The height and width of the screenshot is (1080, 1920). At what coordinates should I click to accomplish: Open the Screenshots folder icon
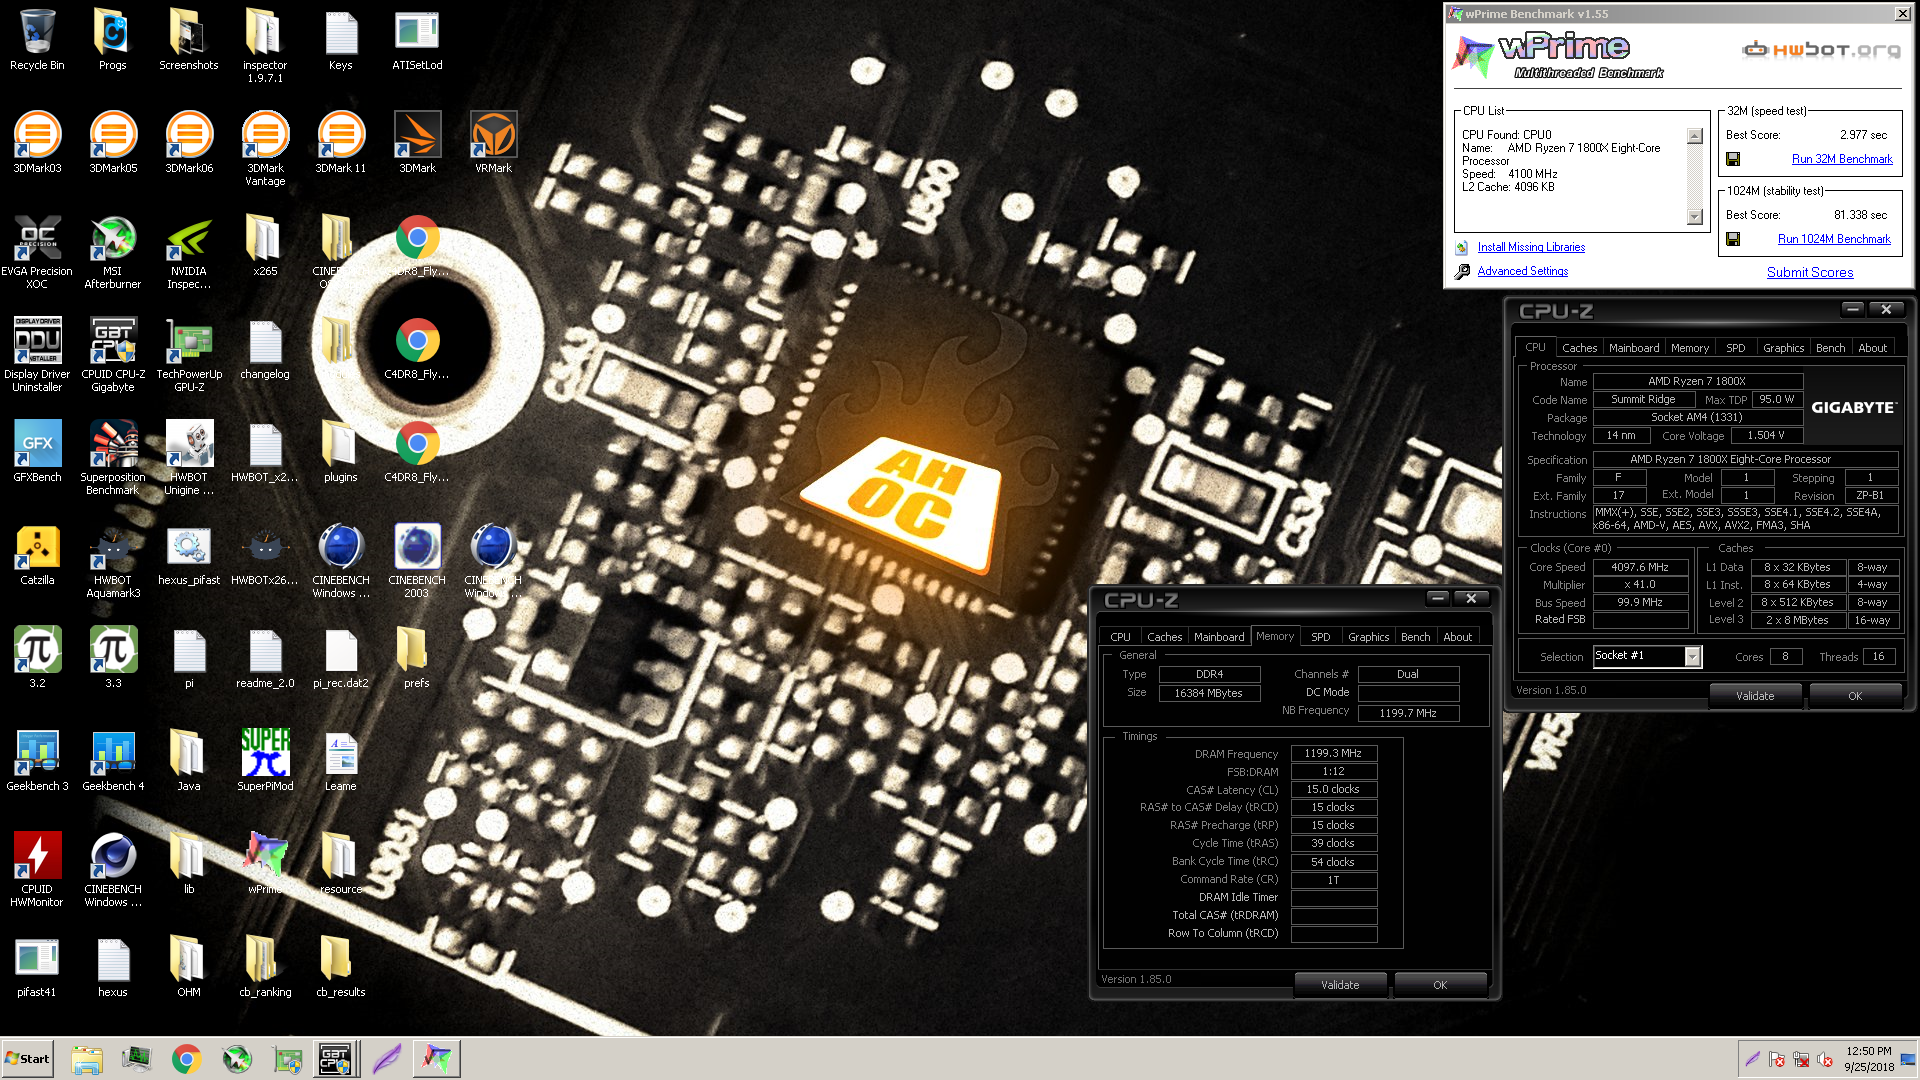[189, 40]
